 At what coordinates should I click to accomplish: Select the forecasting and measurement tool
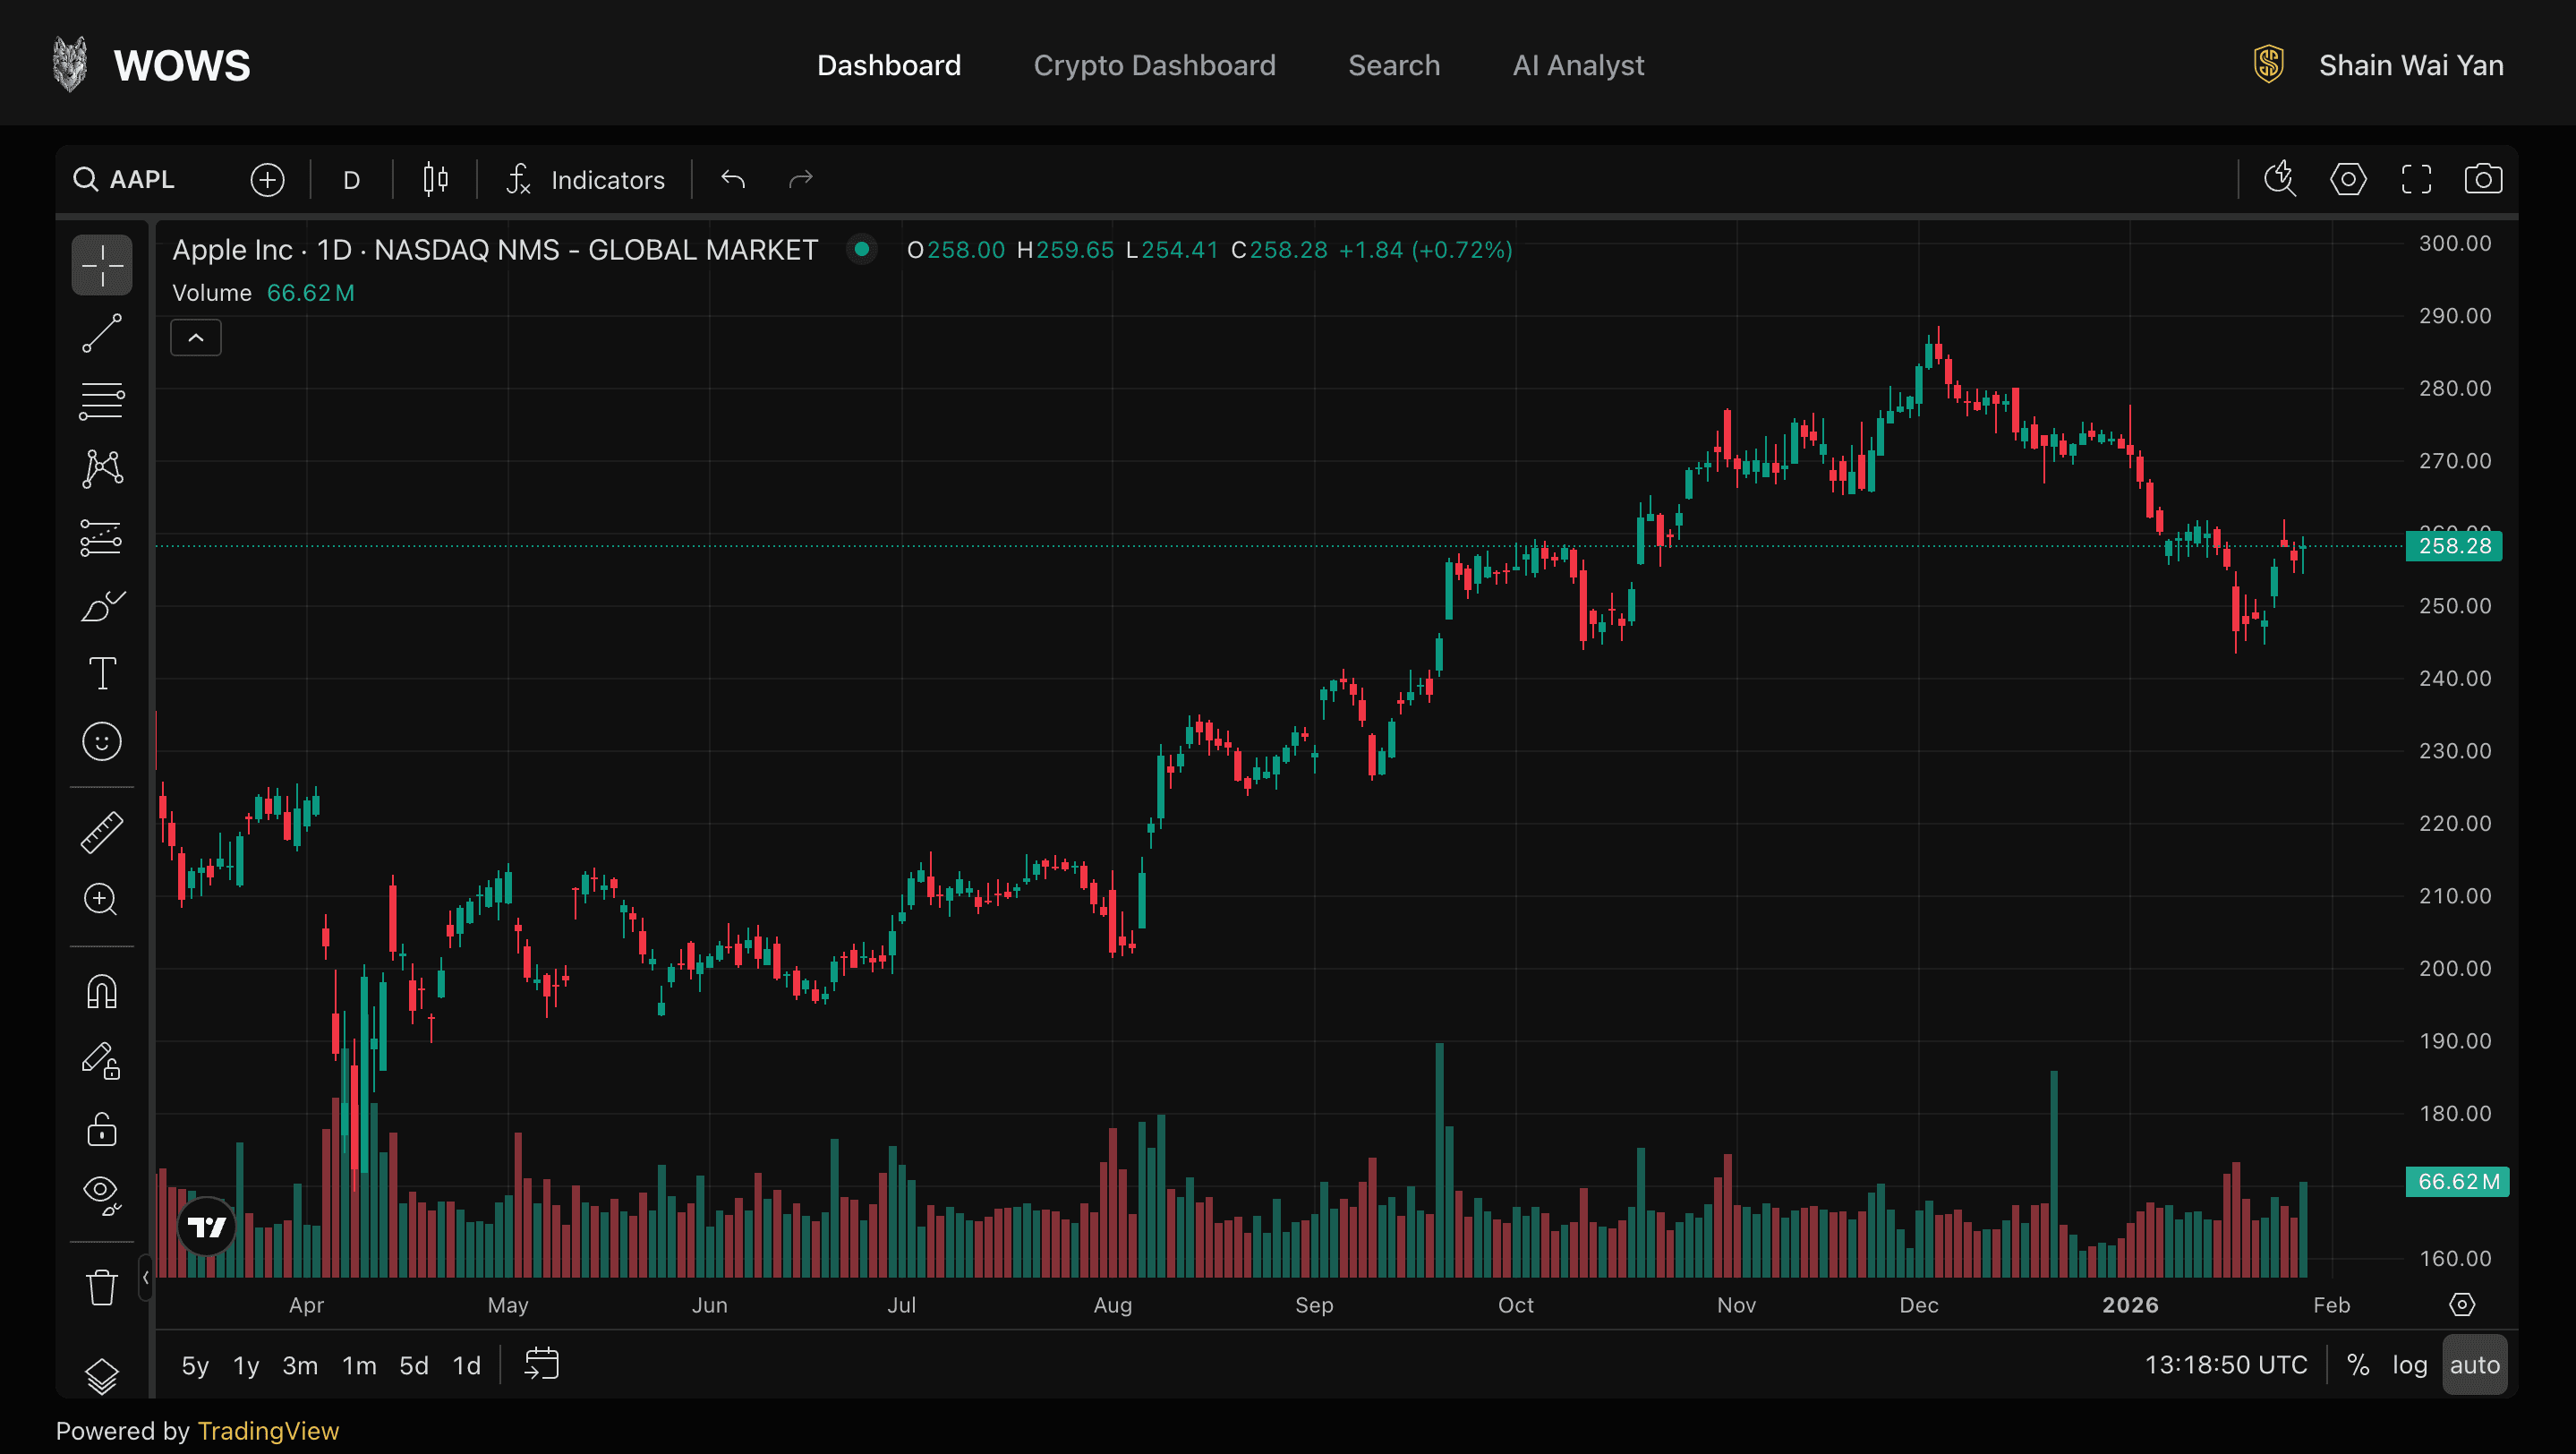click(102, 537)
